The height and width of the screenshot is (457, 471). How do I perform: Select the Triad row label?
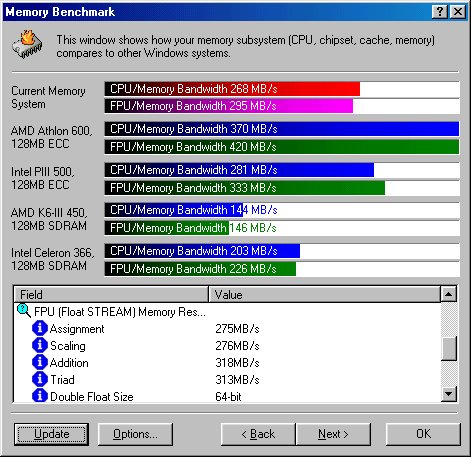62,380
